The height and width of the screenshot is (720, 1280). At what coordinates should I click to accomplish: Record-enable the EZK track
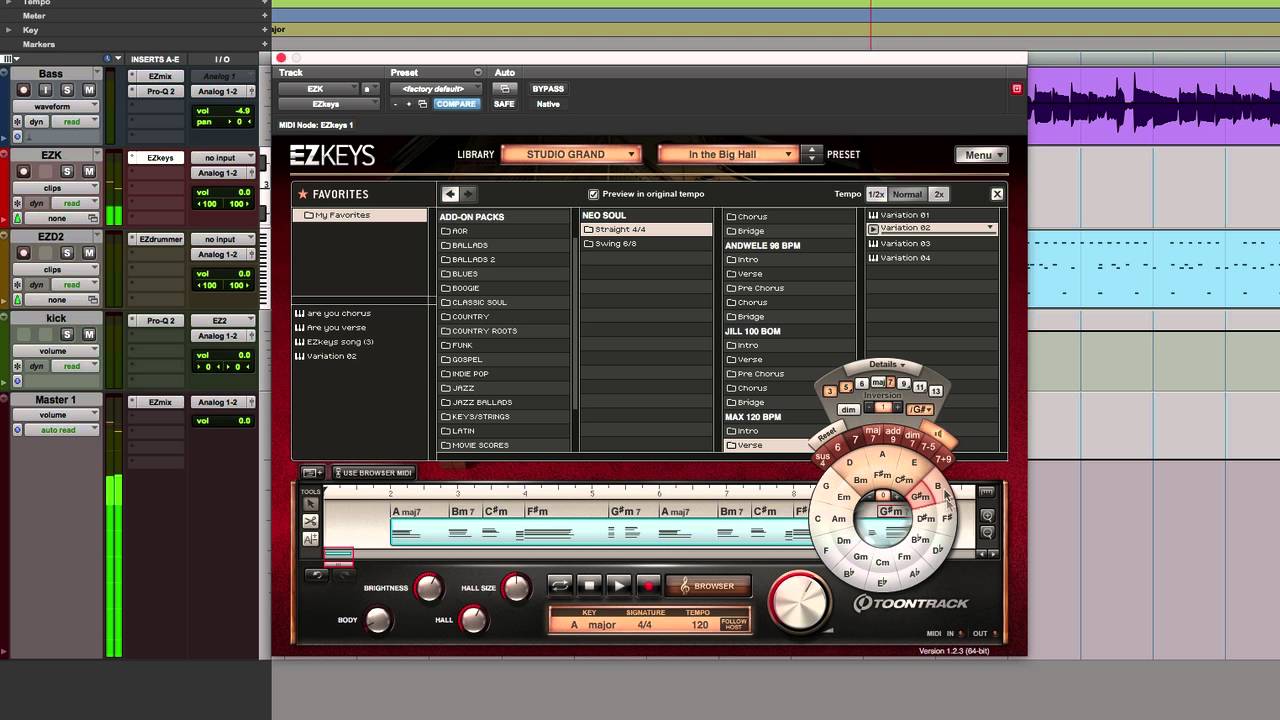click(x=24, y=172)
